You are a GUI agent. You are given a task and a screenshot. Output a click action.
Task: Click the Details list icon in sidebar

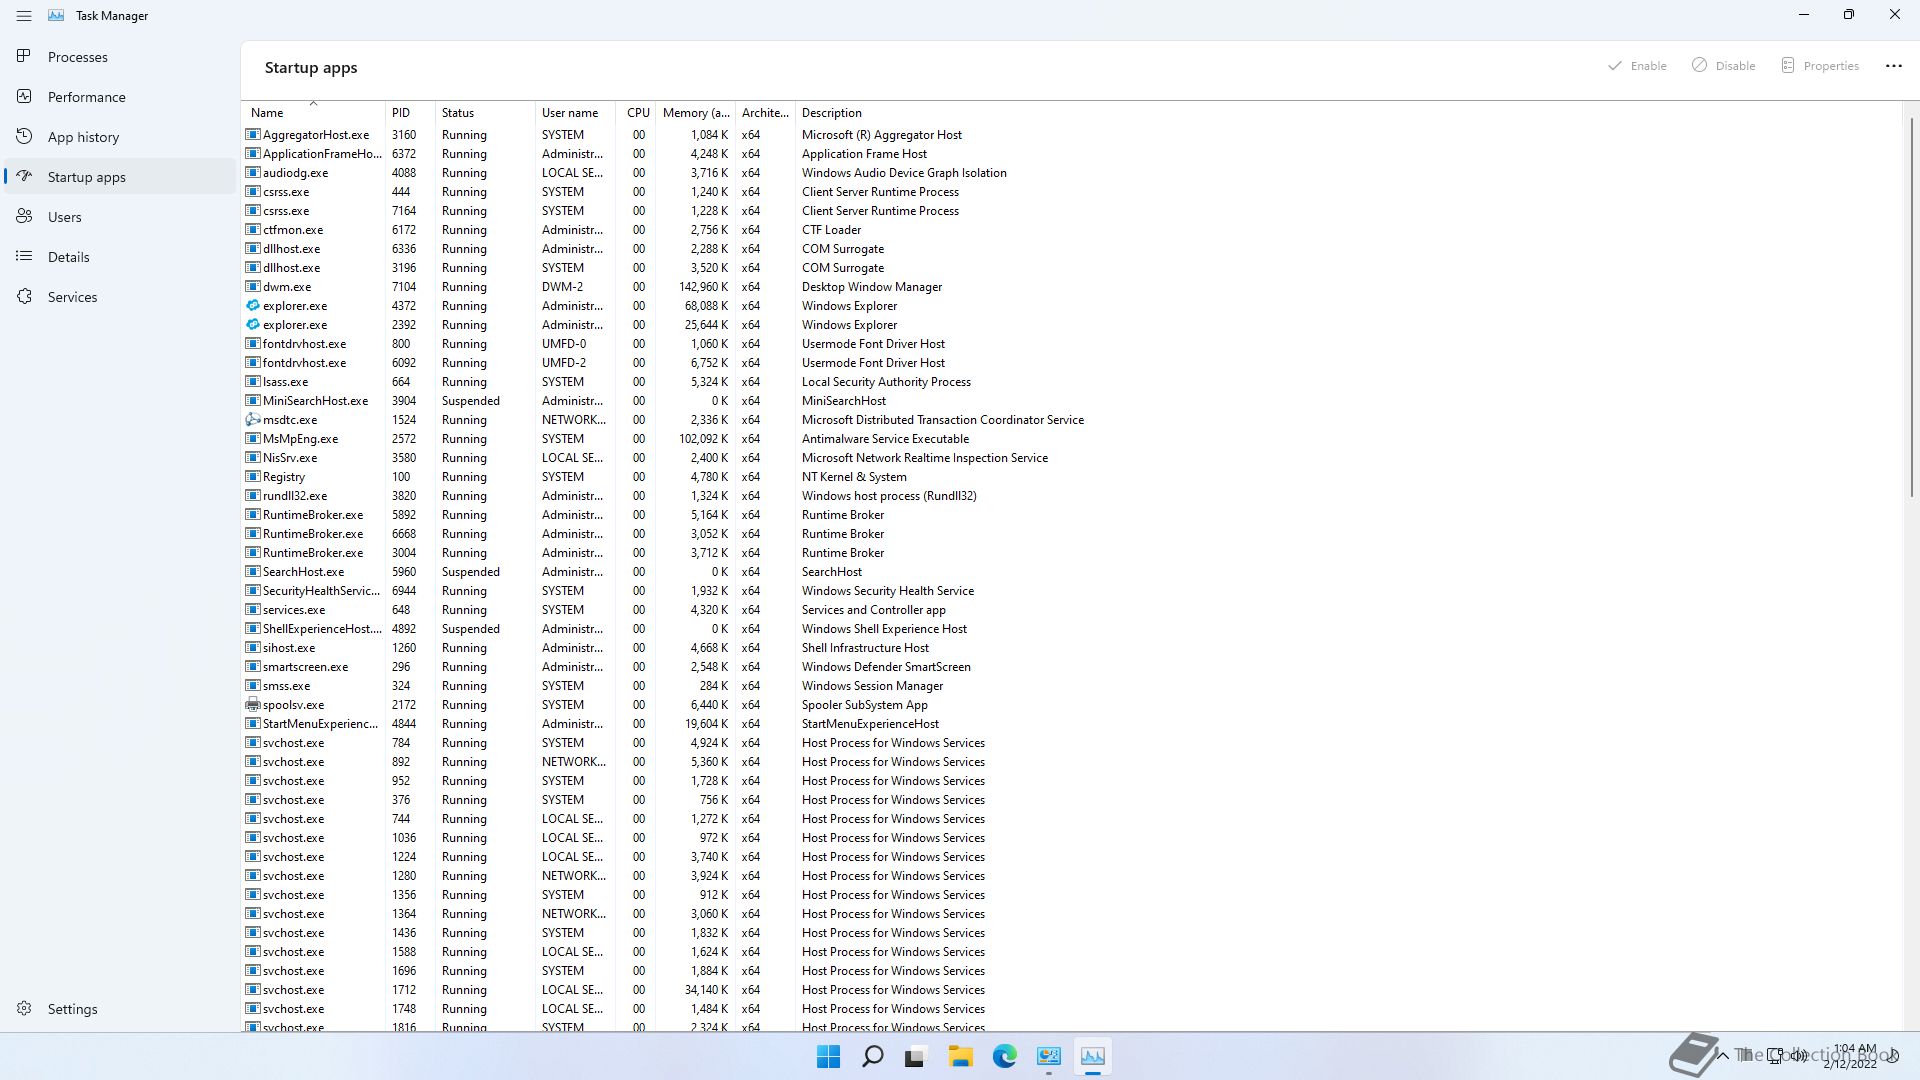24,256
